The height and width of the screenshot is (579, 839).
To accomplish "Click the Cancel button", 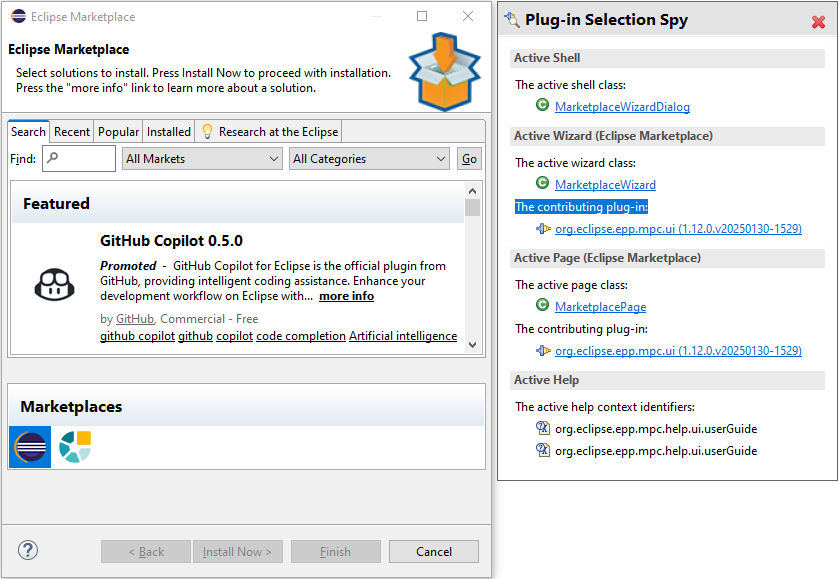I will (434, 552).
